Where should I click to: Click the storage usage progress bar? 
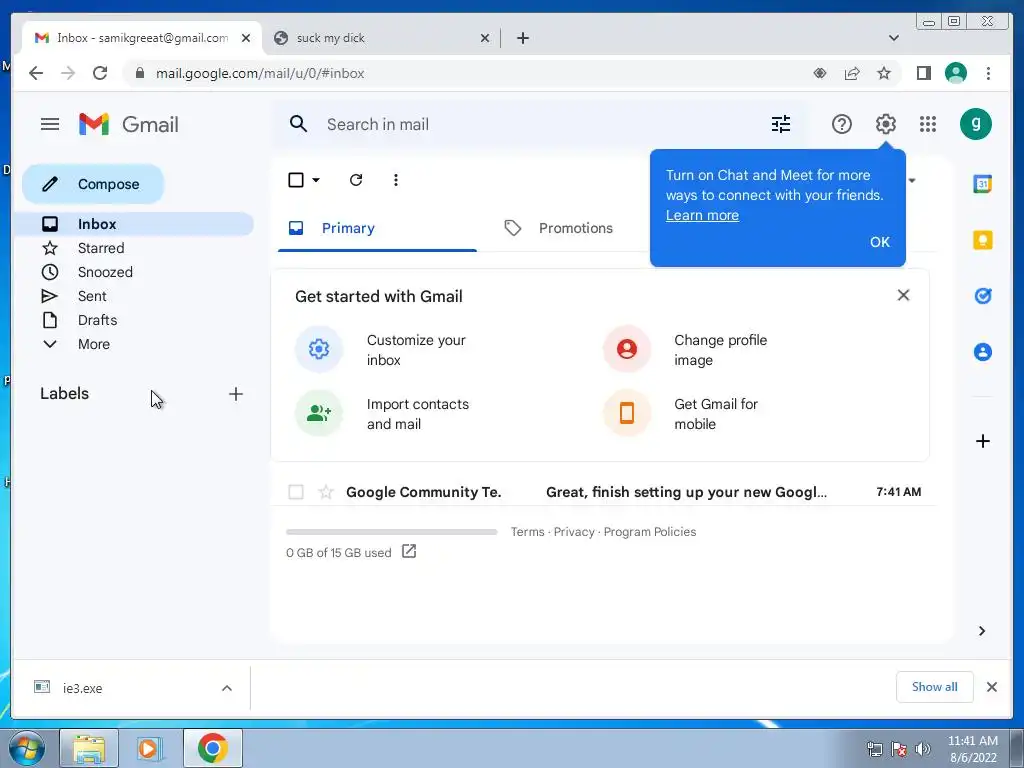click(392, 532)
